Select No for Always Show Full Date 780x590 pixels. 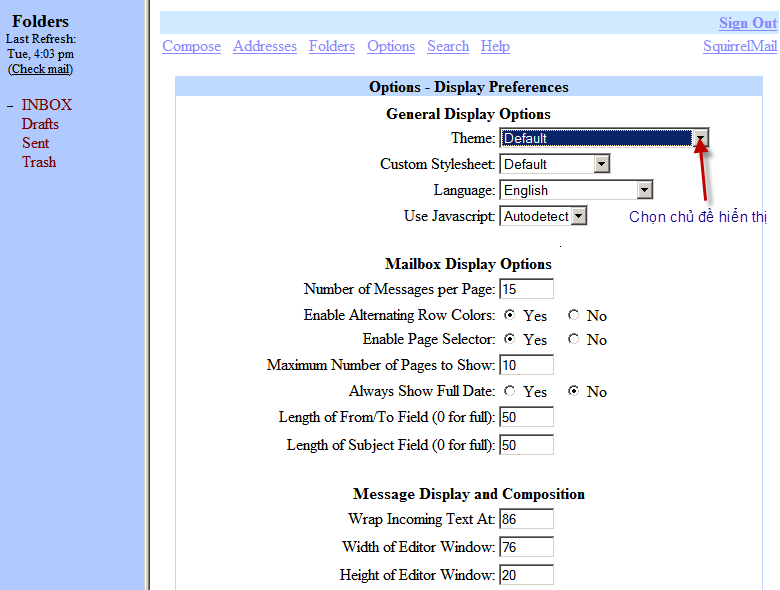[574, 391]
